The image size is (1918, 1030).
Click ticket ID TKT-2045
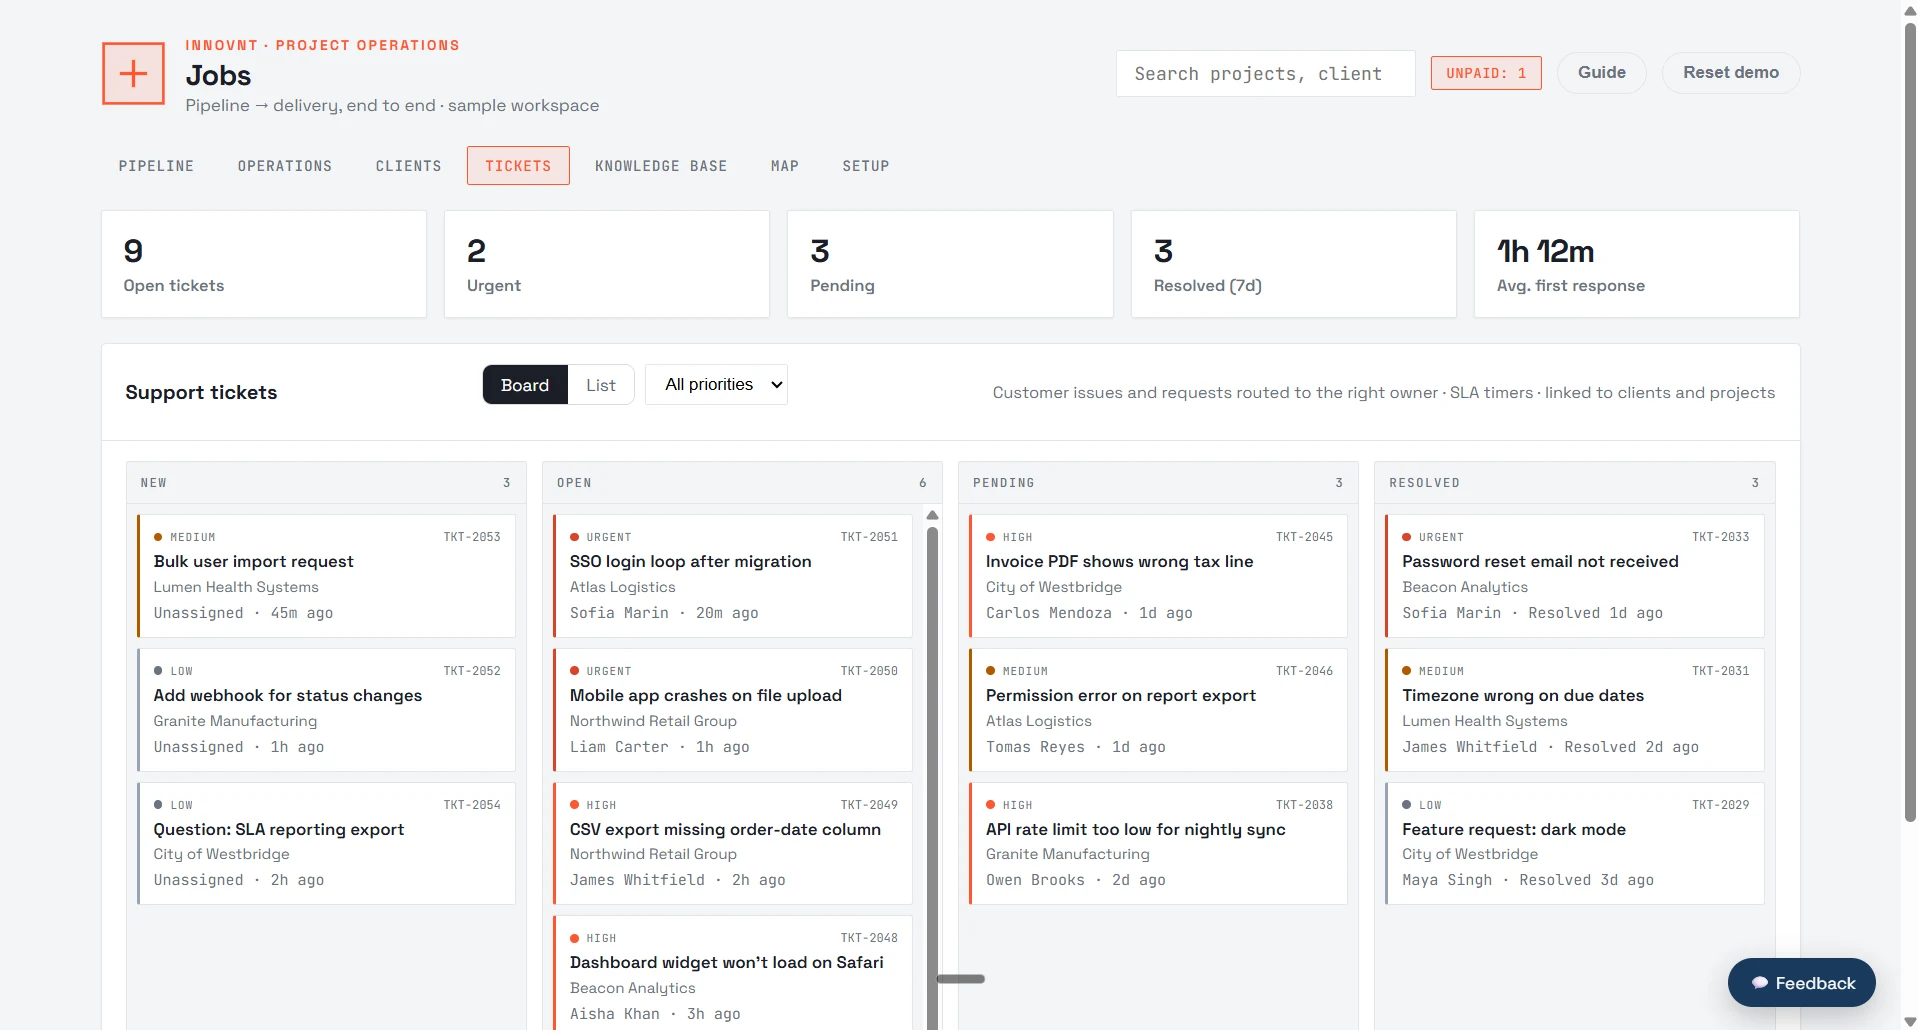point(1304,537)
